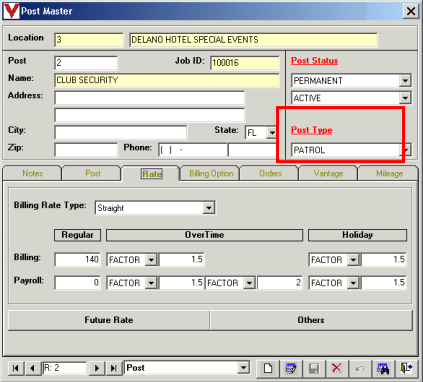
Task: Switch to the Billing Option tab
Action: pyautogui.click(x=211, y=173)
